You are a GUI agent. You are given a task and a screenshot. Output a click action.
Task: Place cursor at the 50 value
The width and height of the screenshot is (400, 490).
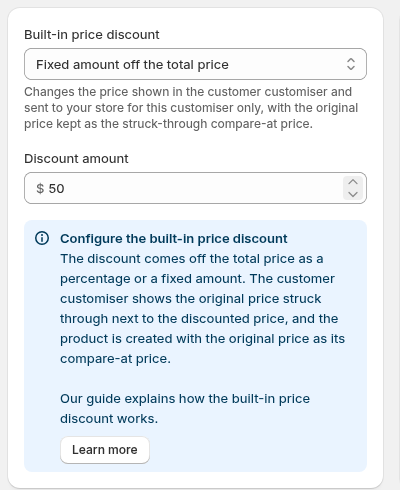click(56, 188)
